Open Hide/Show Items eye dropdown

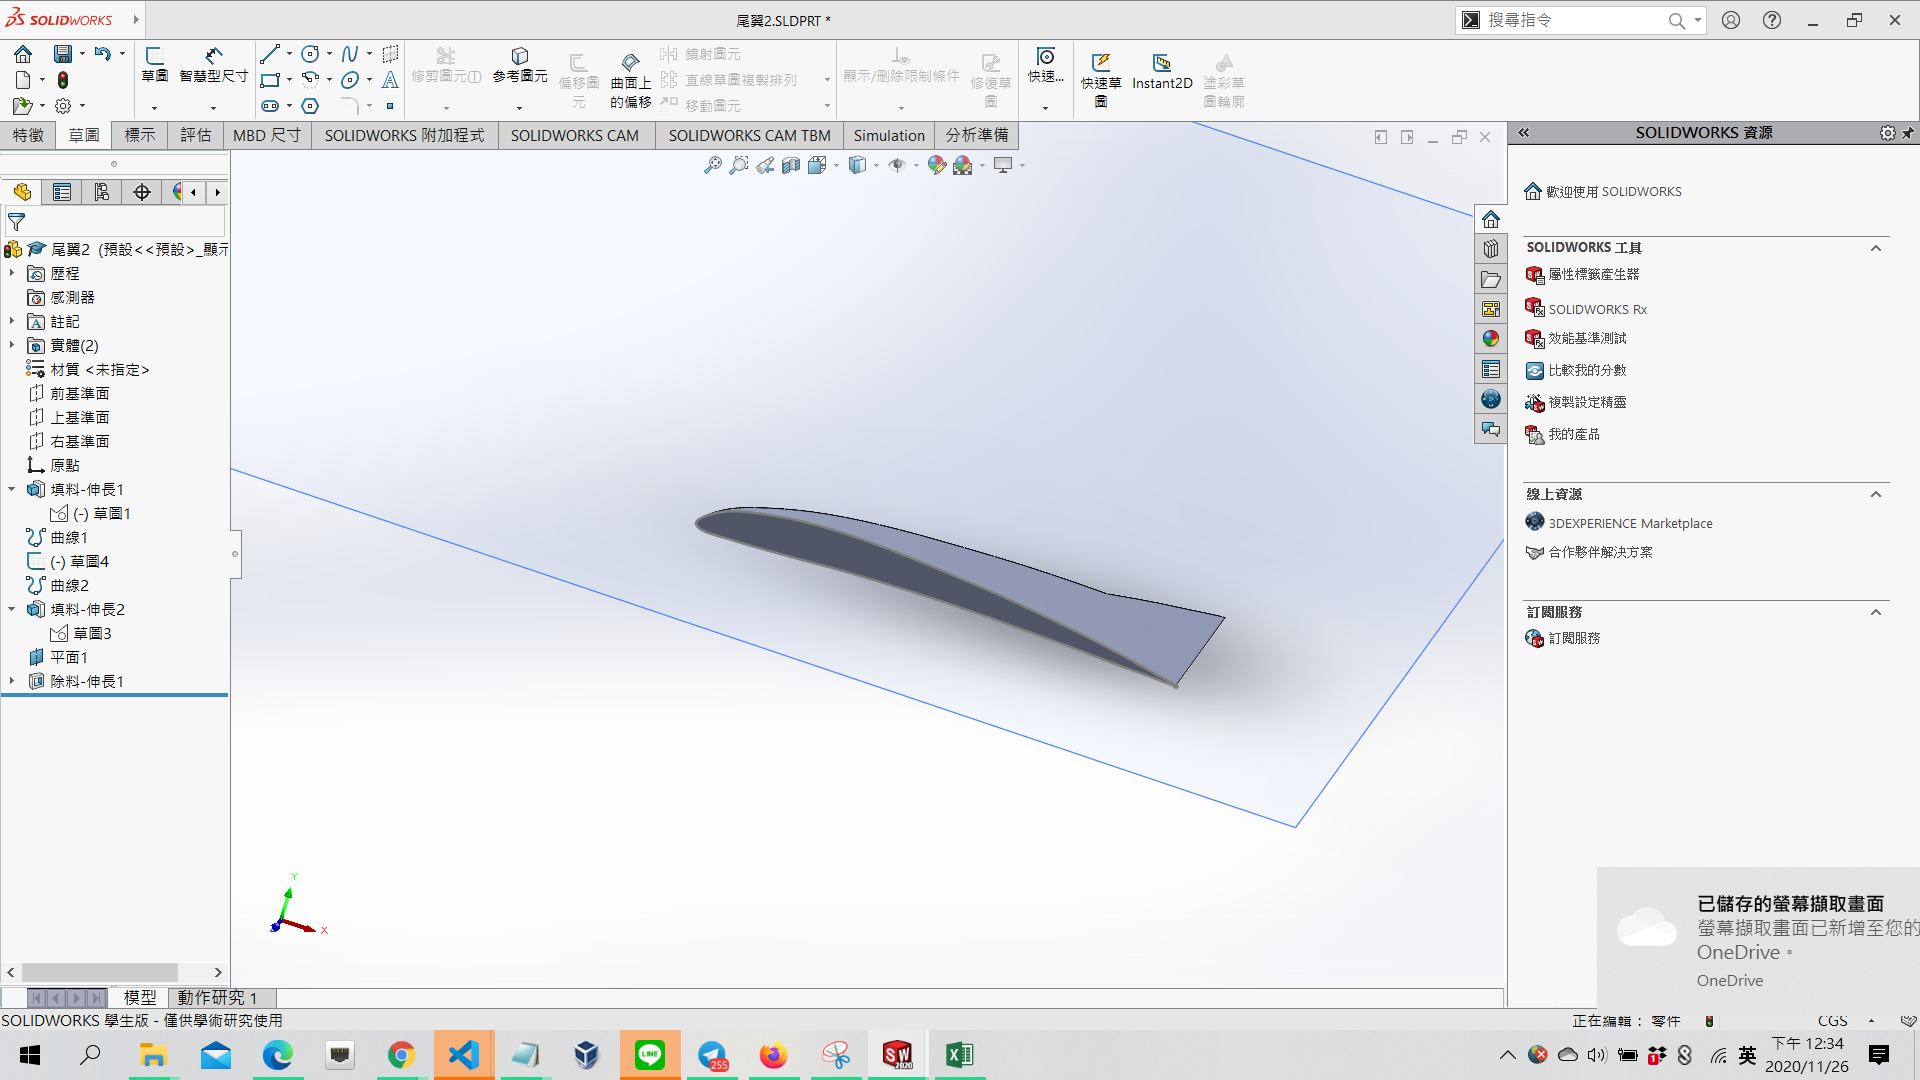(x=897, y=165)
